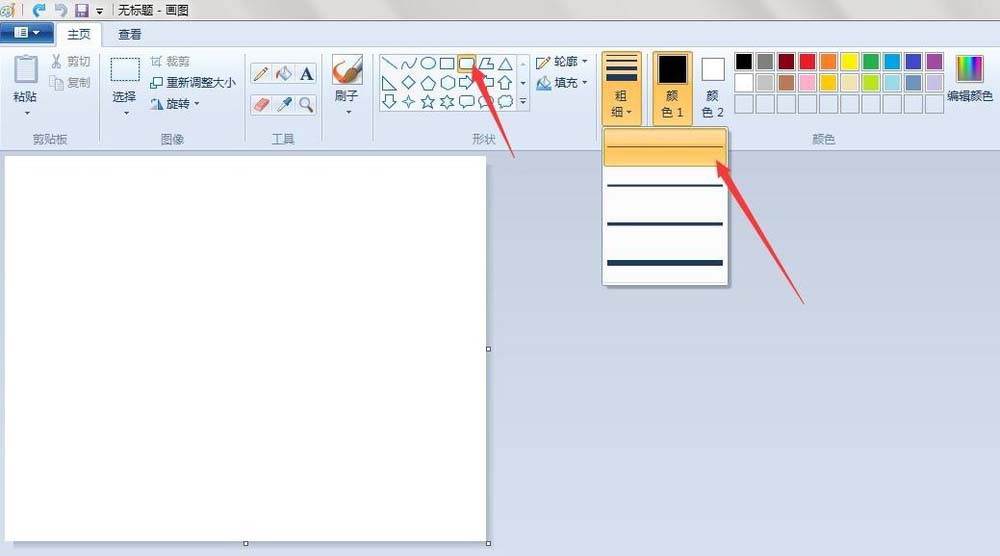
Task: Activate 颜色 1 foreground color
Action: click(x=672, y=88)
